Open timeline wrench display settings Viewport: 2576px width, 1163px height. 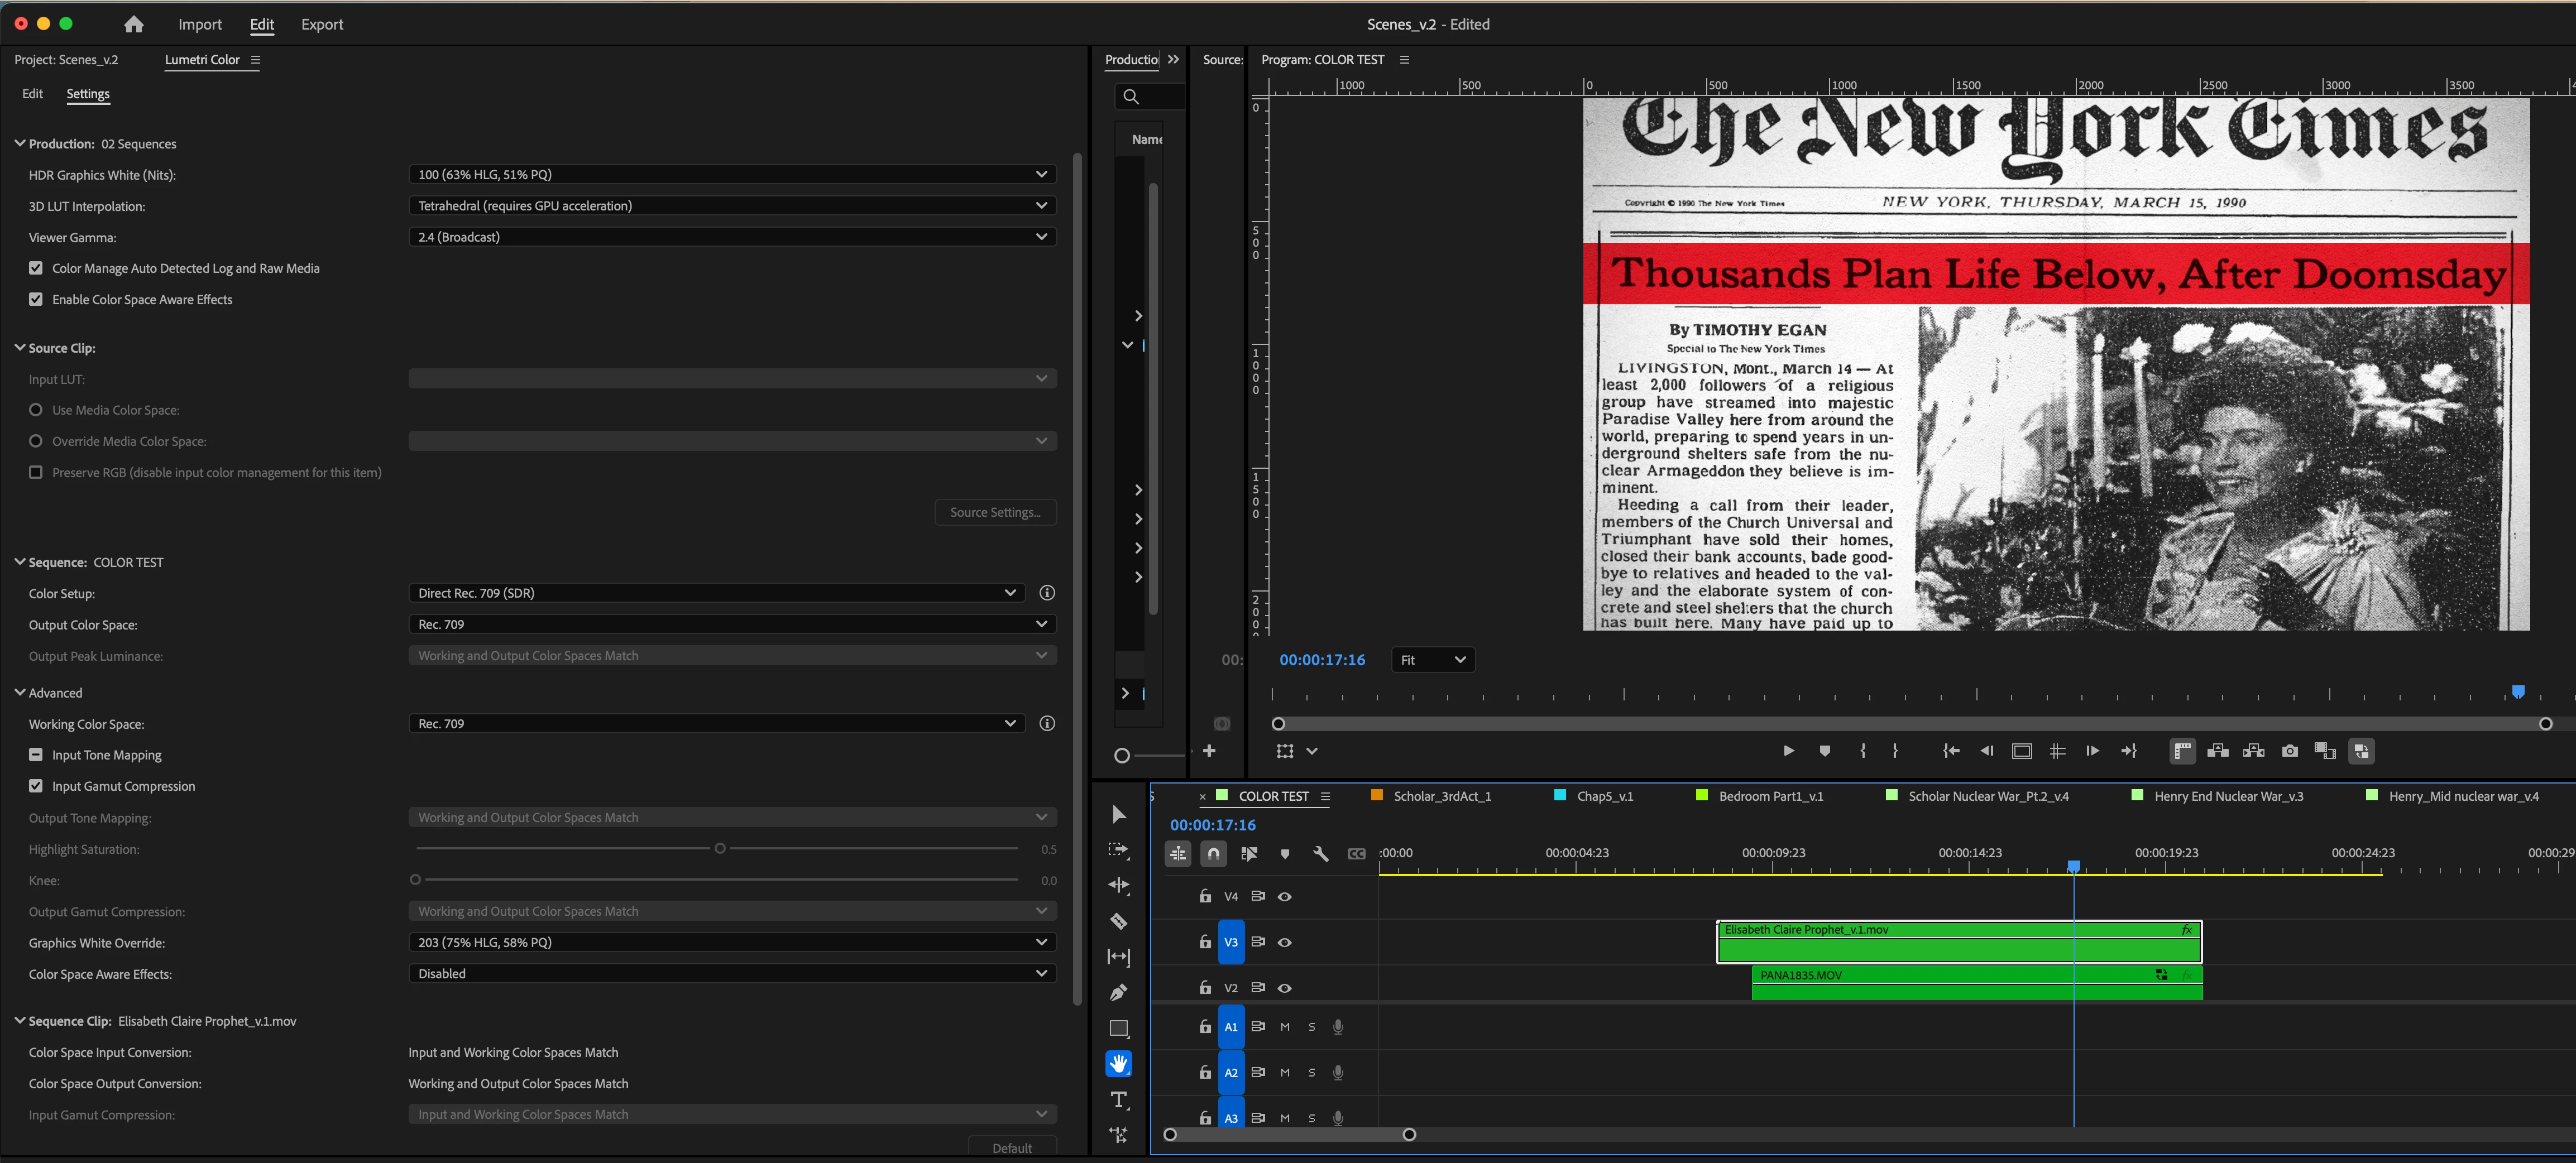click(x=1320, y=854)
